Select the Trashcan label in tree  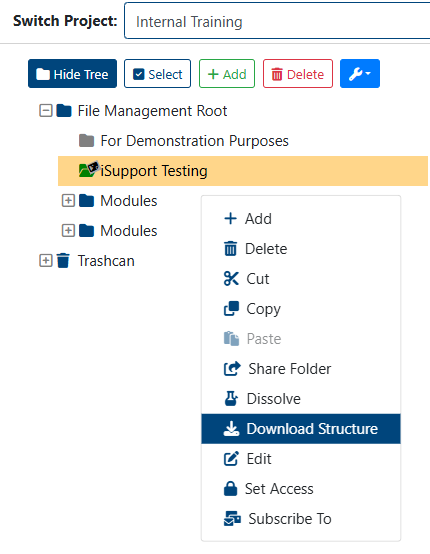[x=106, y=261]
